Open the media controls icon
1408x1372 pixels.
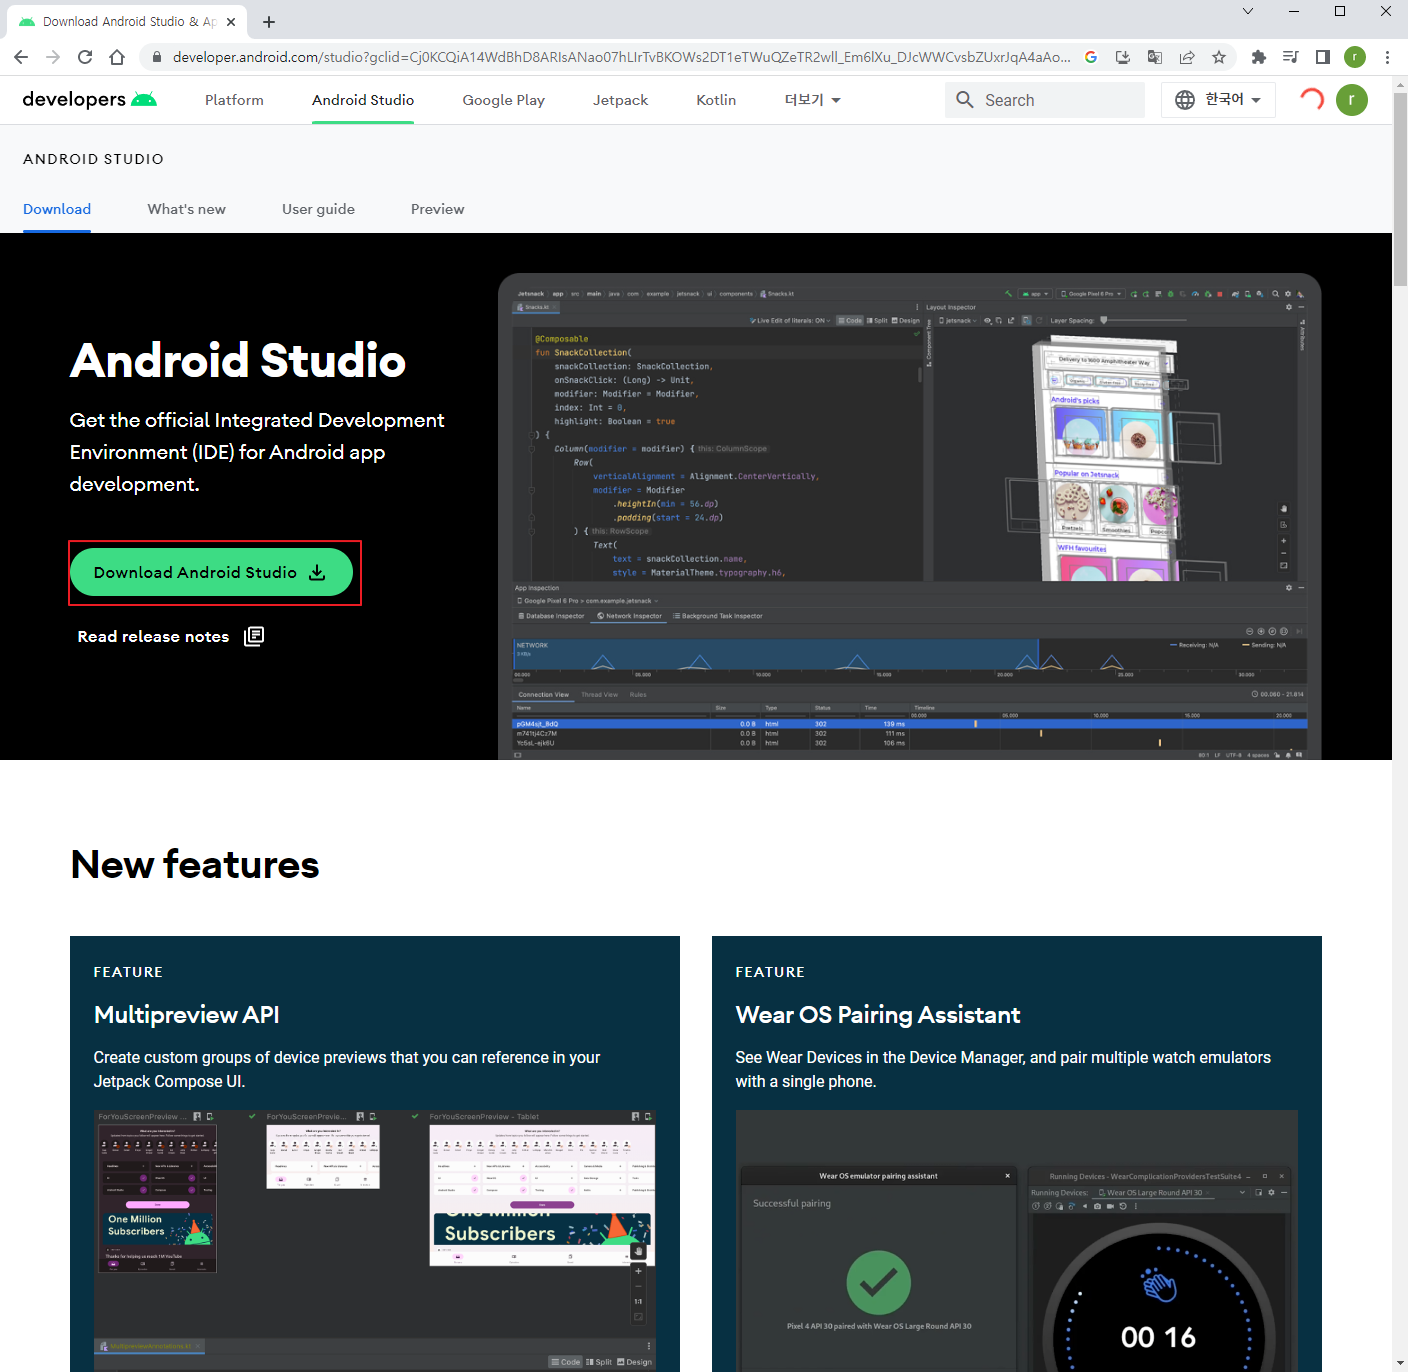1291,57
